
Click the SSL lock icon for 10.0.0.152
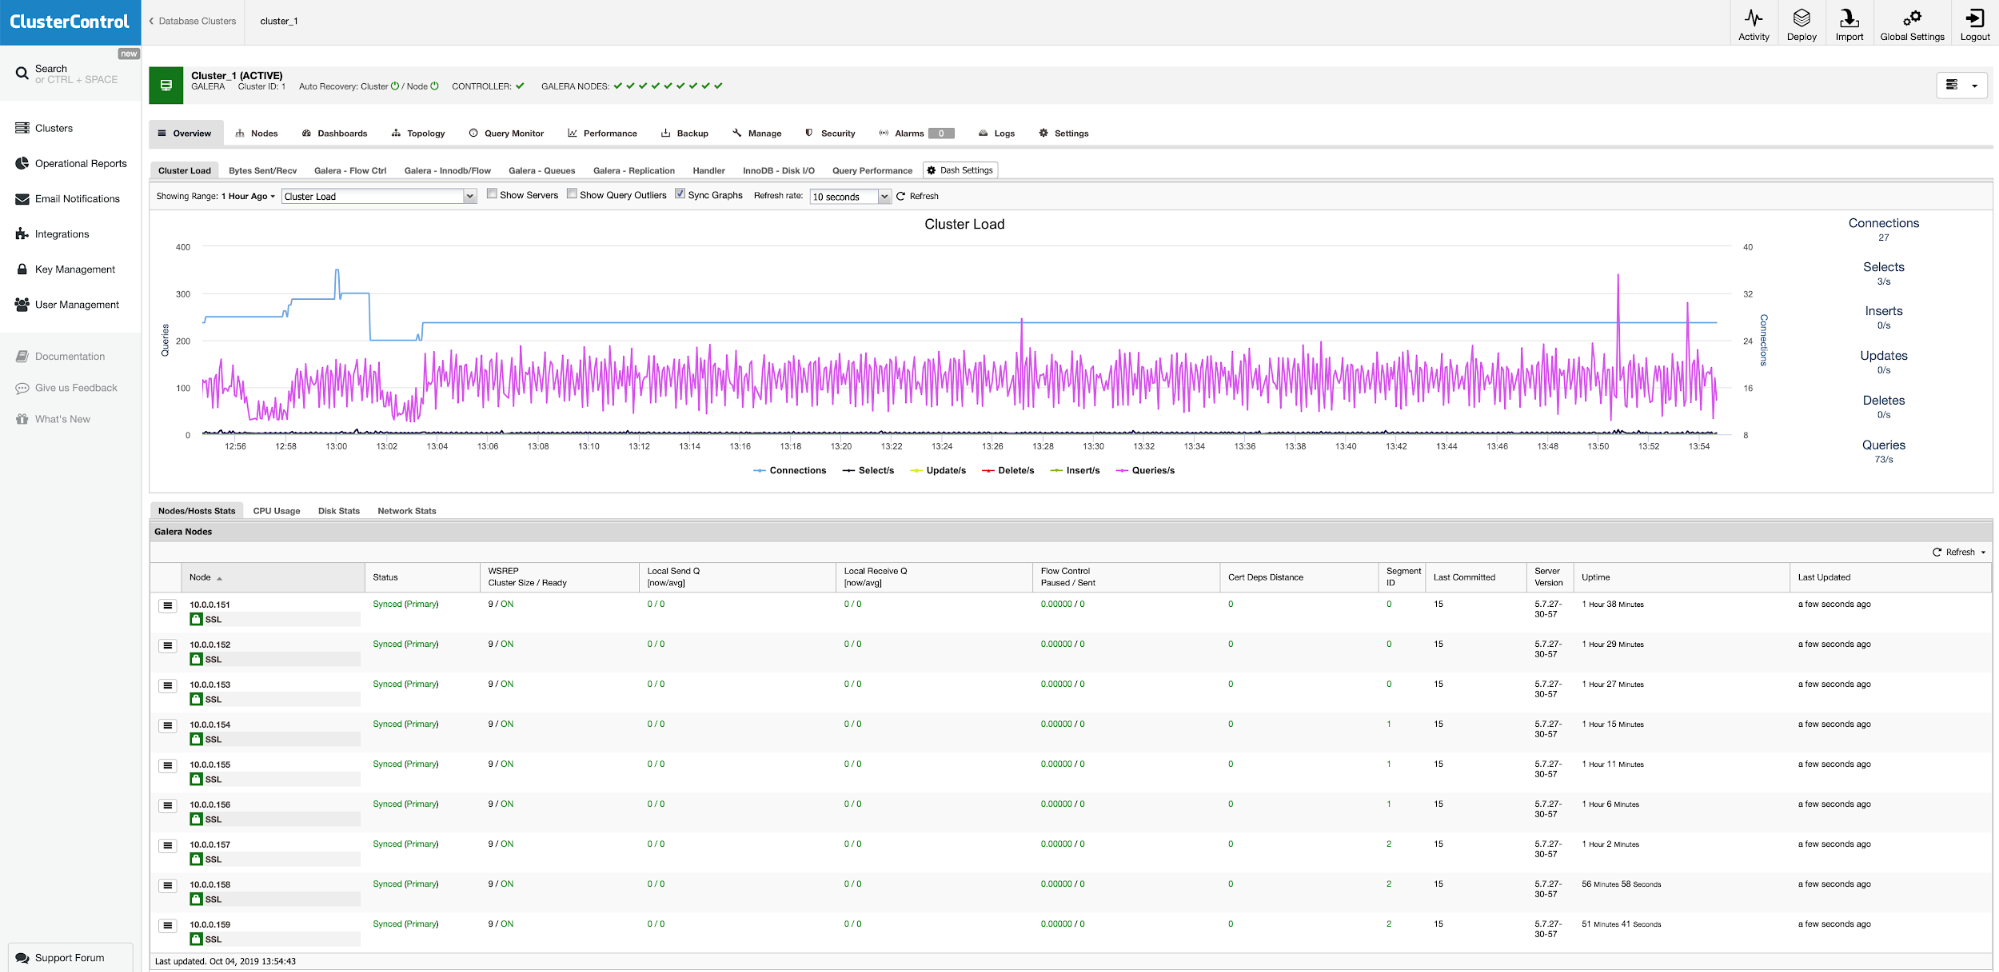click(196, 659)
